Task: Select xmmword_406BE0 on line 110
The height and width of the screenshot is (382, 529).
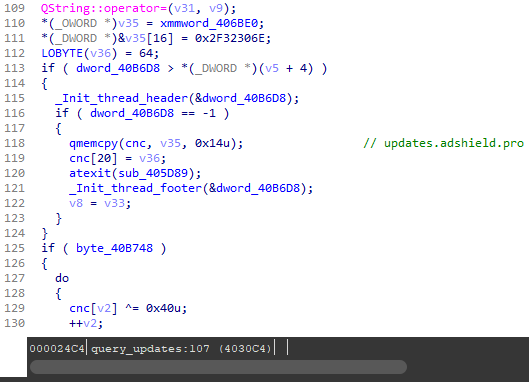Action: click(x=209, y=23)
